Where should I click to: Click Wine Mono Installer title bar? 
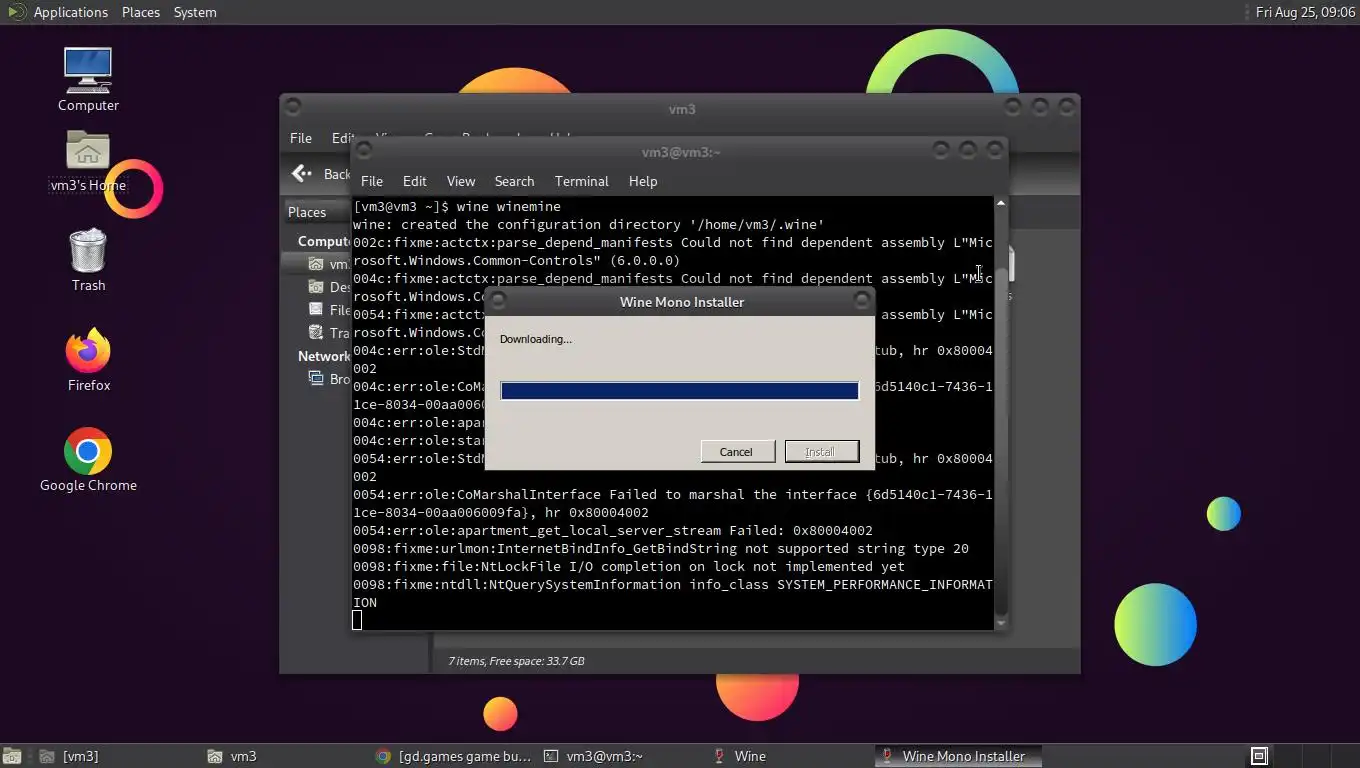click(x=681, y=301)
